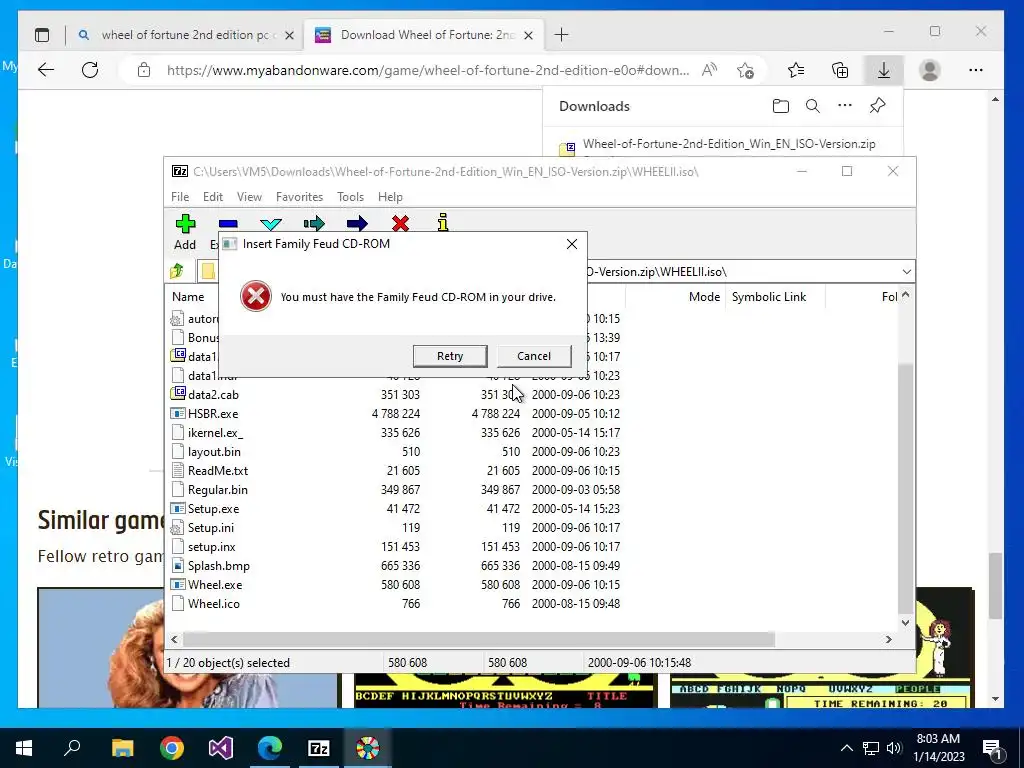The image size is (1024, 768).
Task: Click the Delete red X icon in 7-Zip
Action: (400, 224)
